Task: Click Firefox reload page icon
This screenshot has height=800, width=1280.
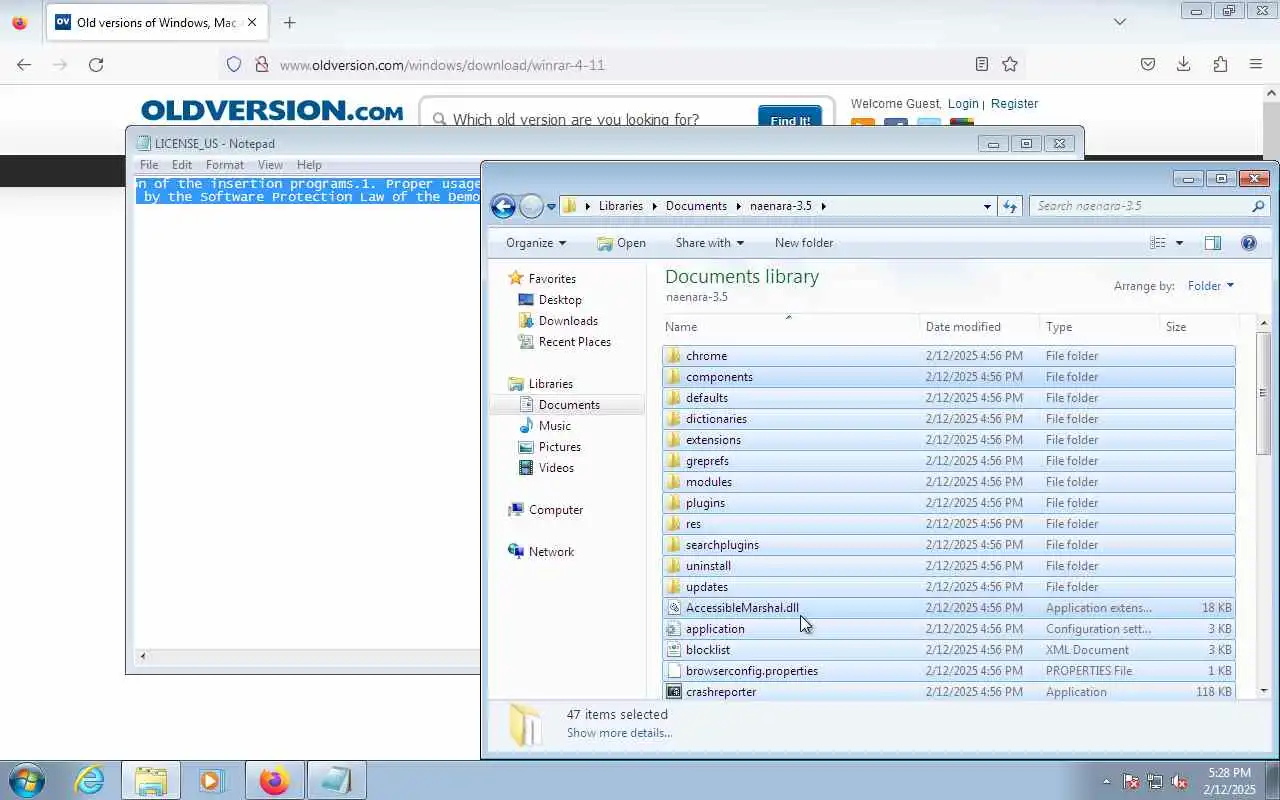Action: pos(96,65)
